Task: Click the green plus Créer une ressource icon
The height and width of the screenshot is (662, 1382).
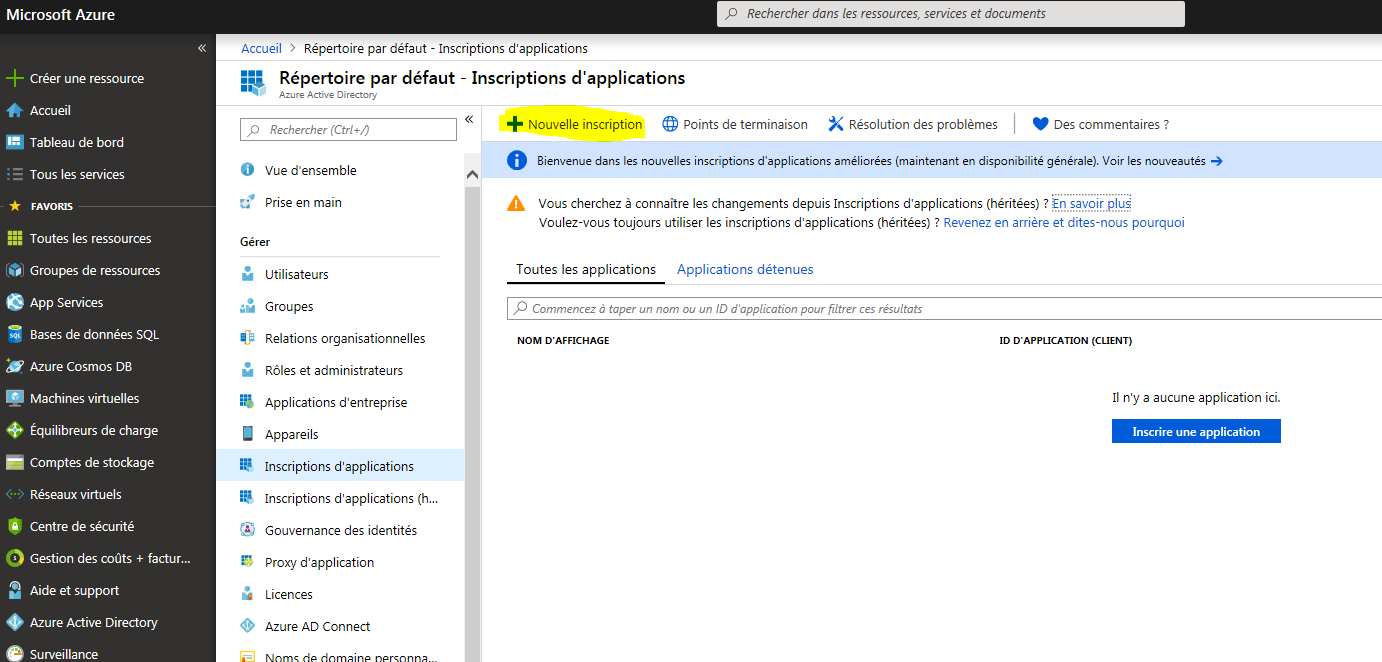Action: pos(15,78)
